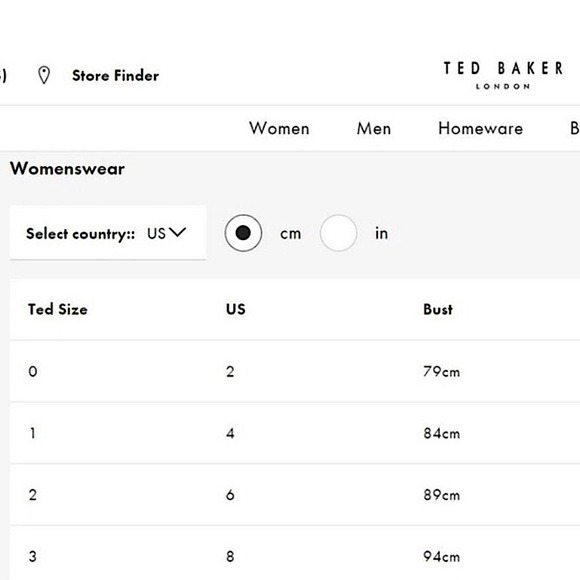The height and width of the screenshot is (580, 580).
Task: Select the row with 84cm bust
Action: coord(295,433)
